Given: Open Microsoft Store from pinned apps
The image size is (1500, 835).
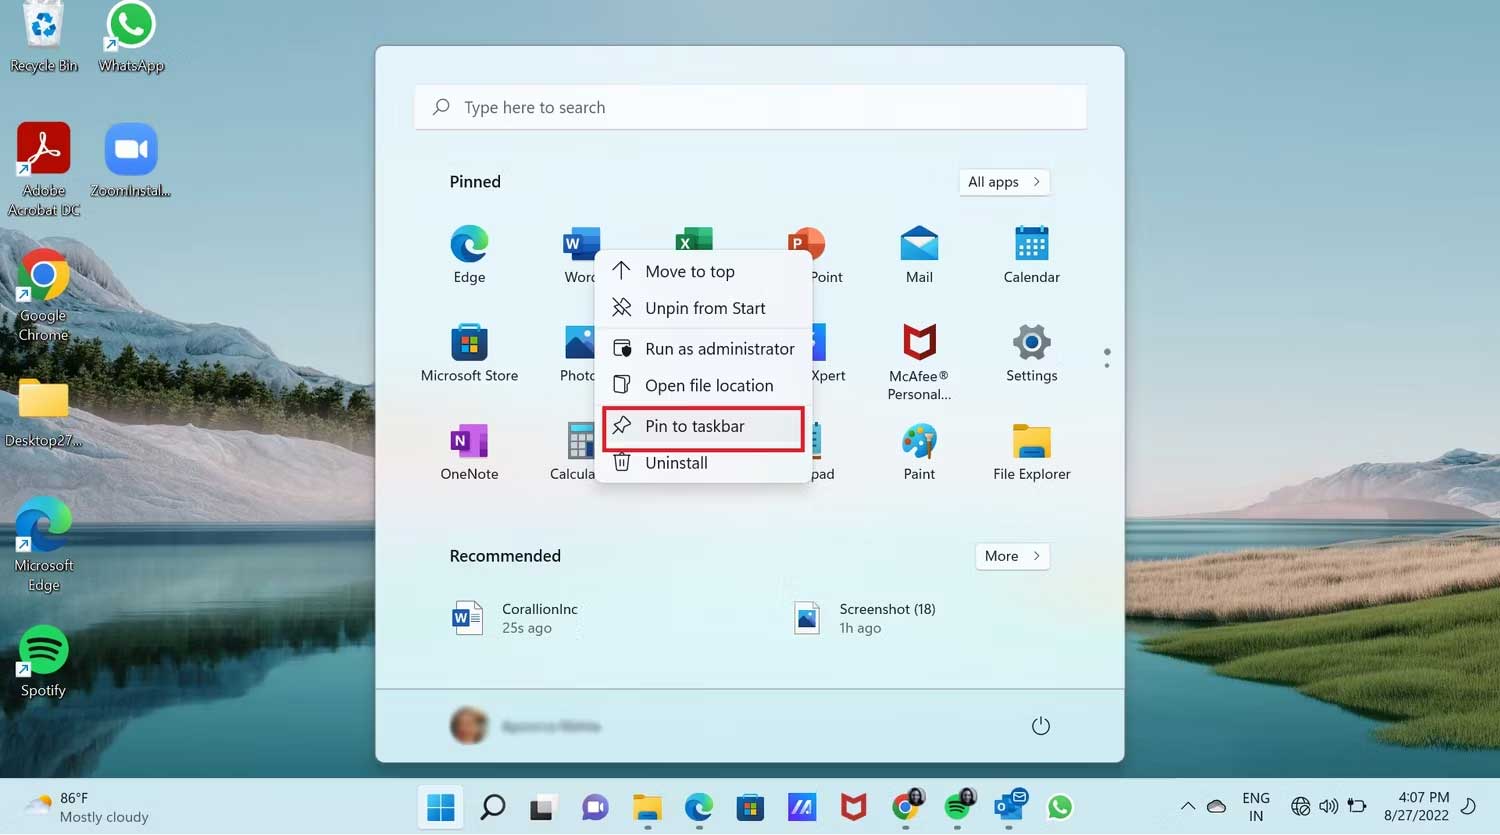Looking at the screenshot, I should tap(469, 353).
